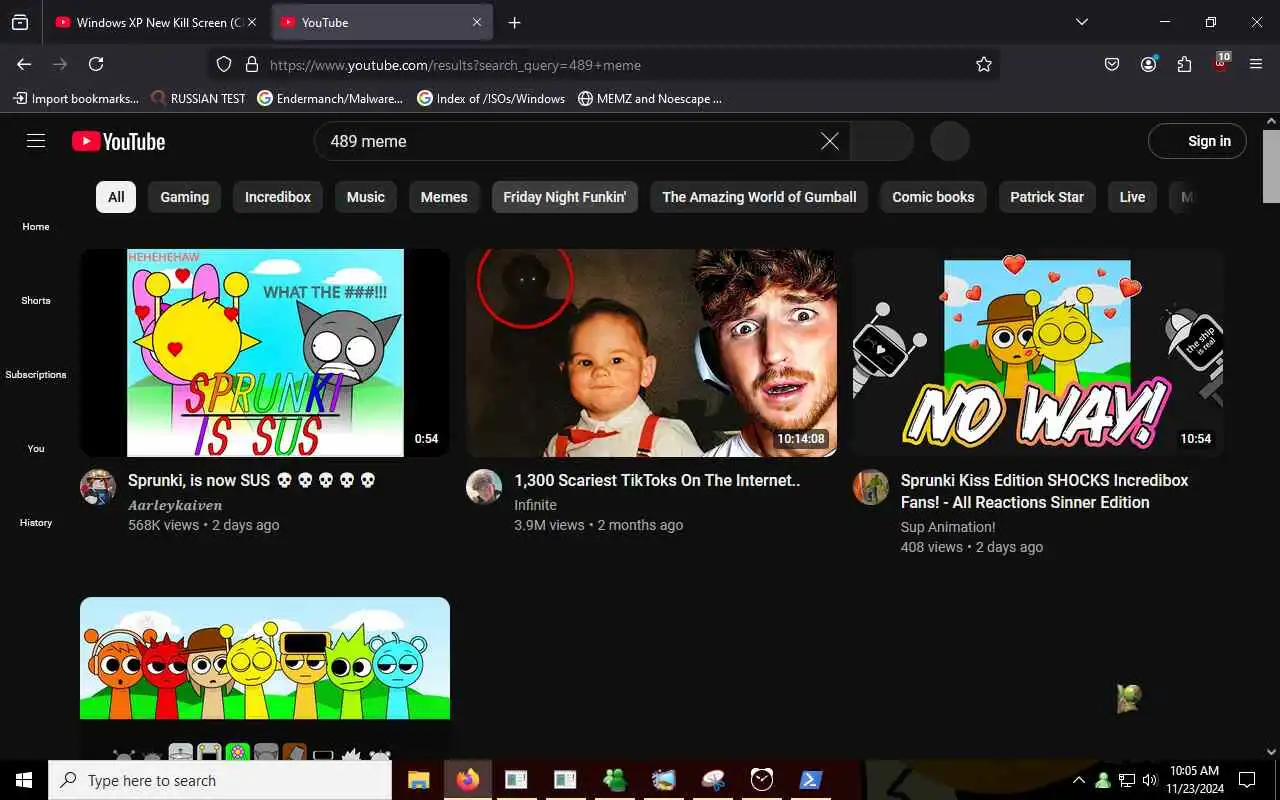Select Live filter chip
This screenshot has width=1280, height=800.
click(x=1132, y=197)
